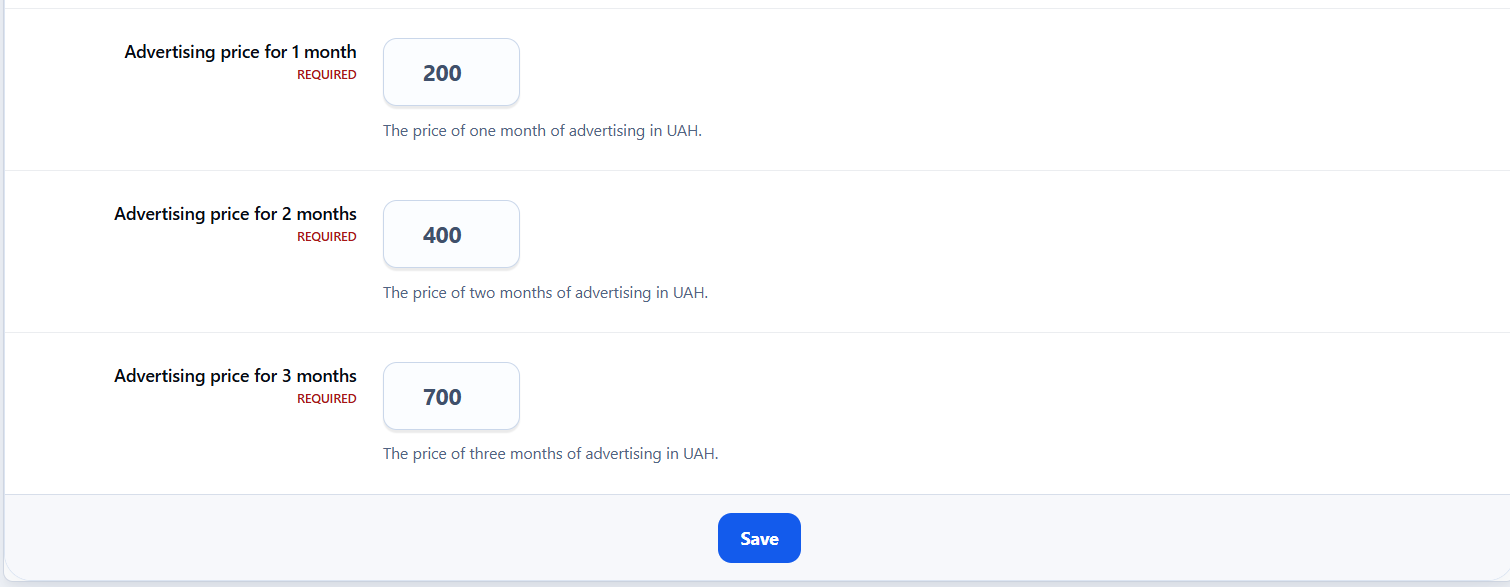
Task: Click the REQUIRED tag under the 2 months label
Action: [326, 237]
